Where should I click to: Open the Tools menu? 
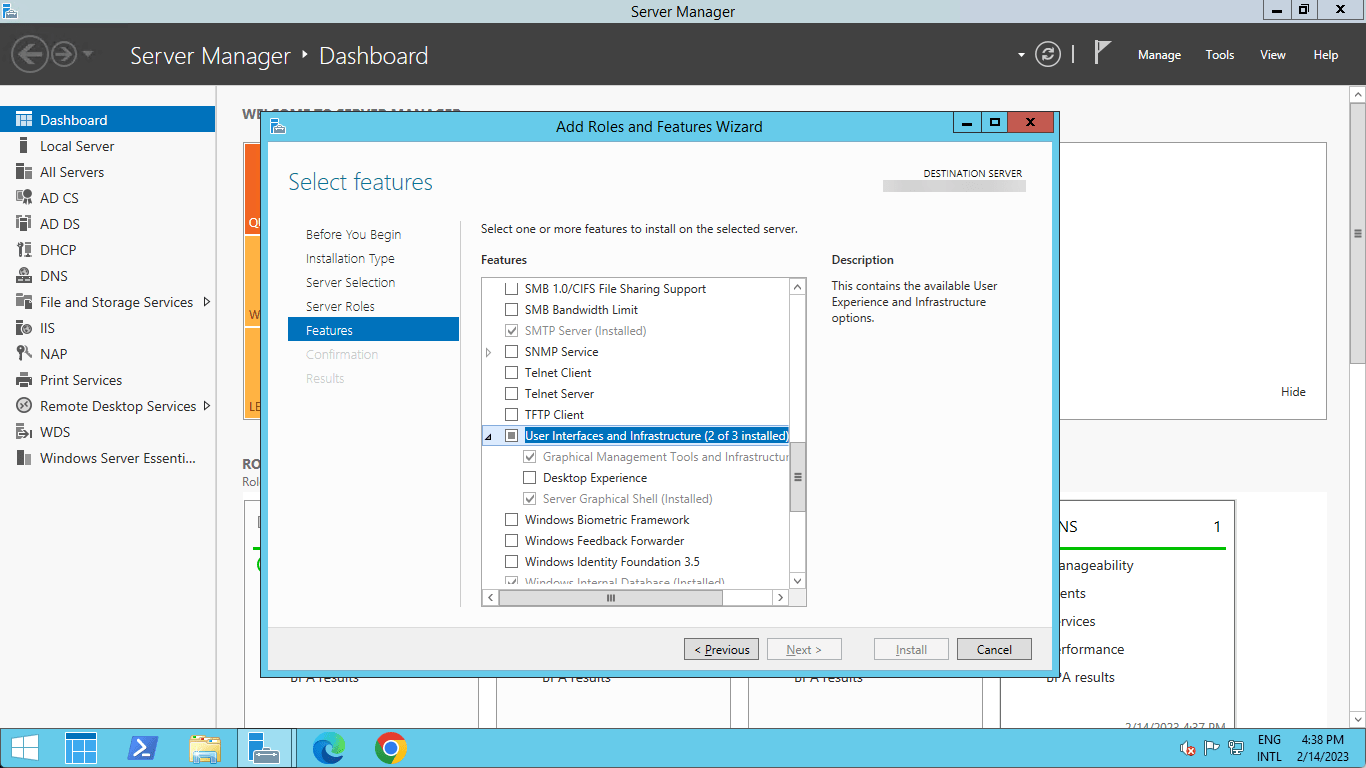click(1219, 55)
